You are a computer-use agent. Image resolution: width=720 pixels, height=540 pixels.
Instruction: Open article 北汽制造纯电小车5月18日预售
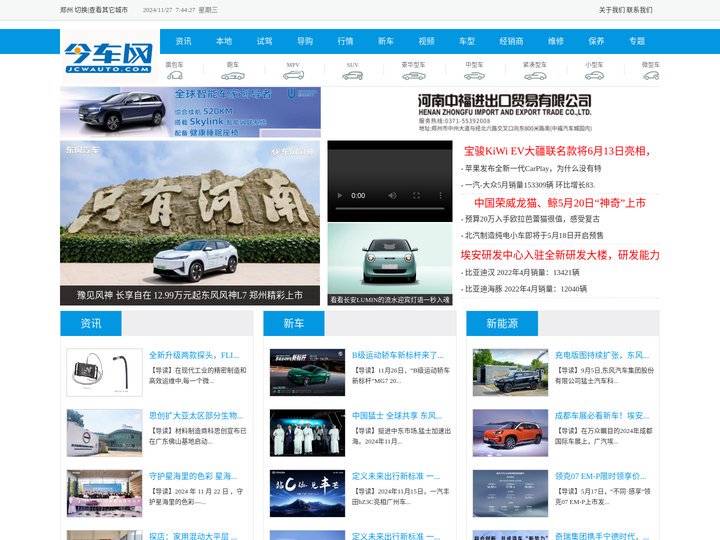pos(534,236)
